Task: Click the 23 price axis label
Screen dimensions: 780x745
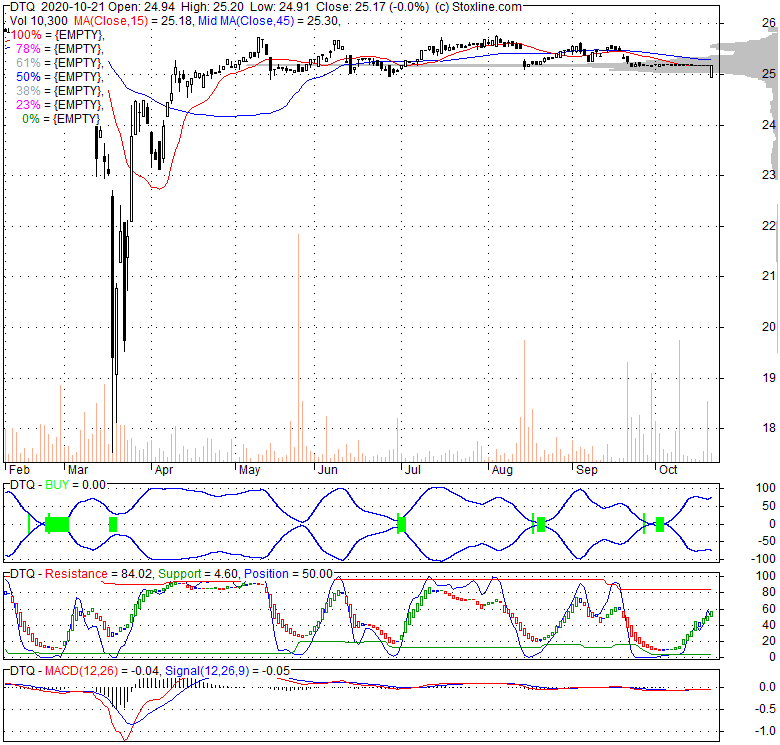Action: click(x=769, y=175)
